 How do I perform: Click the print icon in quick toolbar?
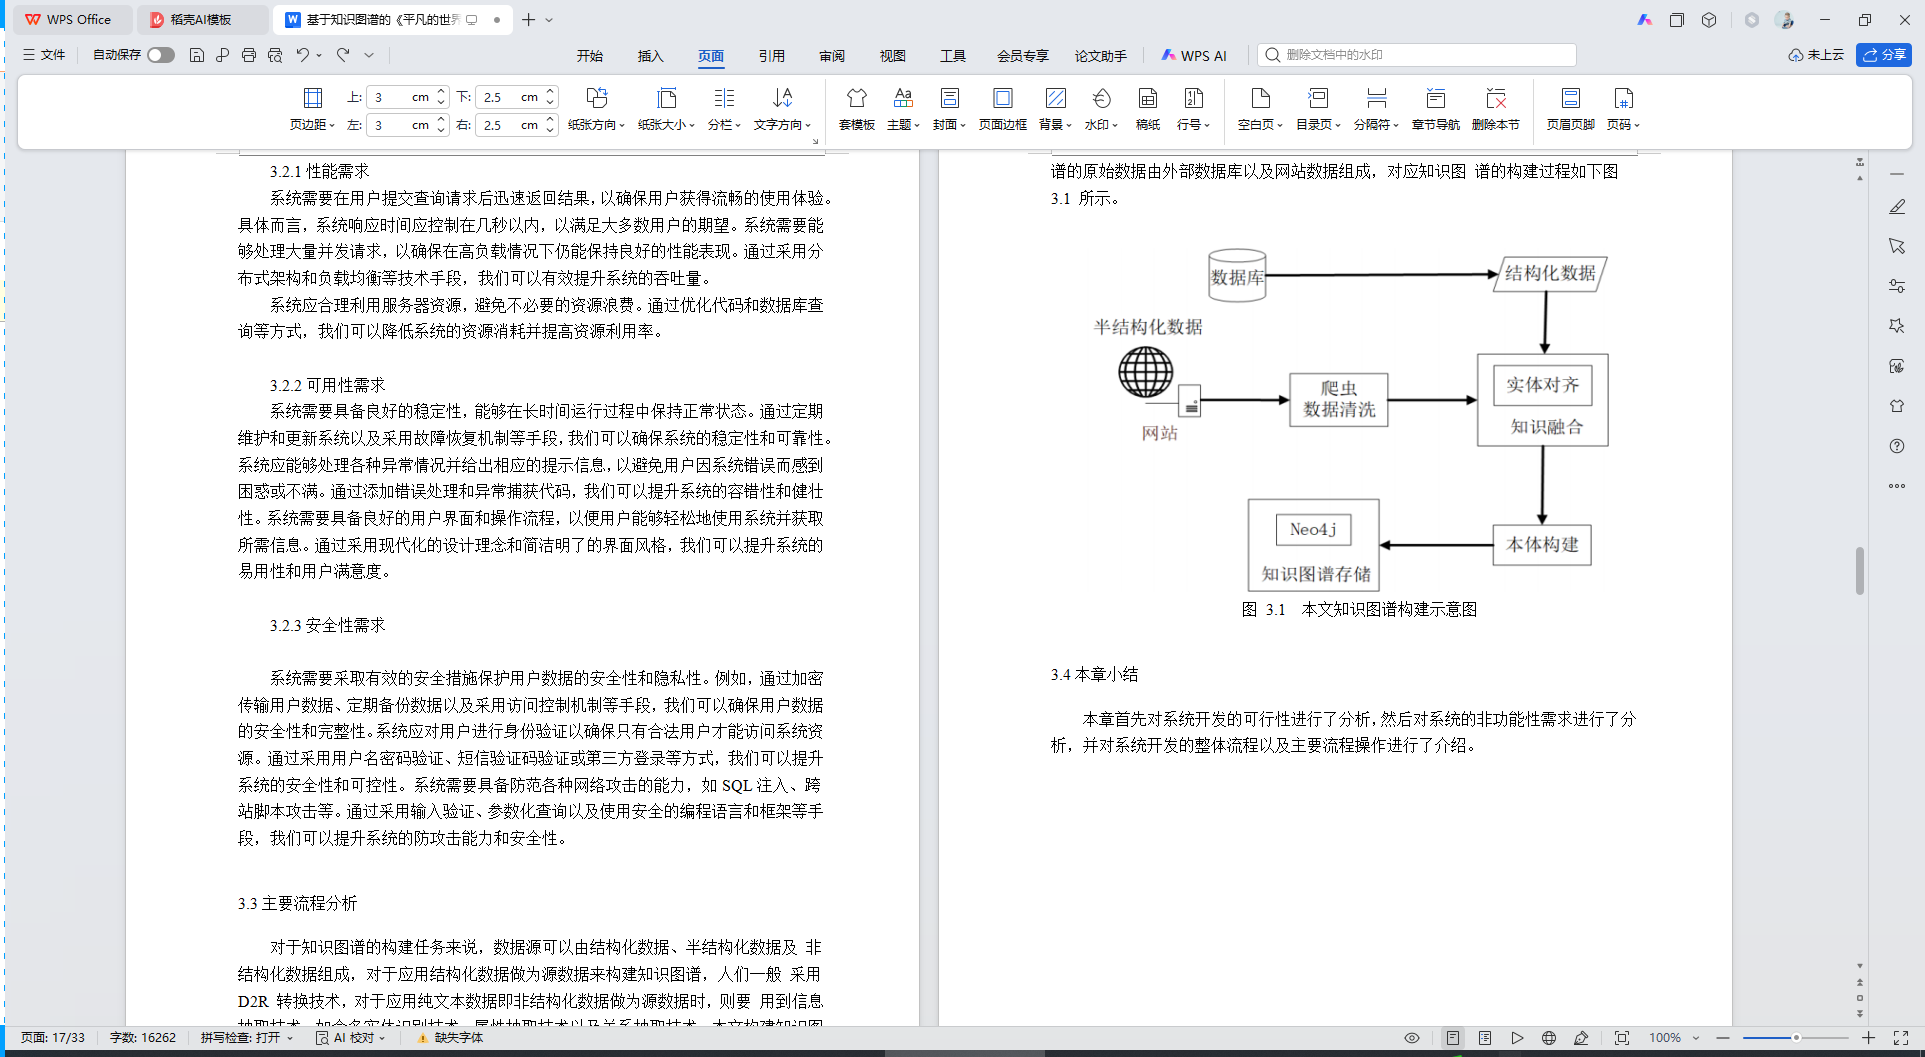click(x=249, y=55)
